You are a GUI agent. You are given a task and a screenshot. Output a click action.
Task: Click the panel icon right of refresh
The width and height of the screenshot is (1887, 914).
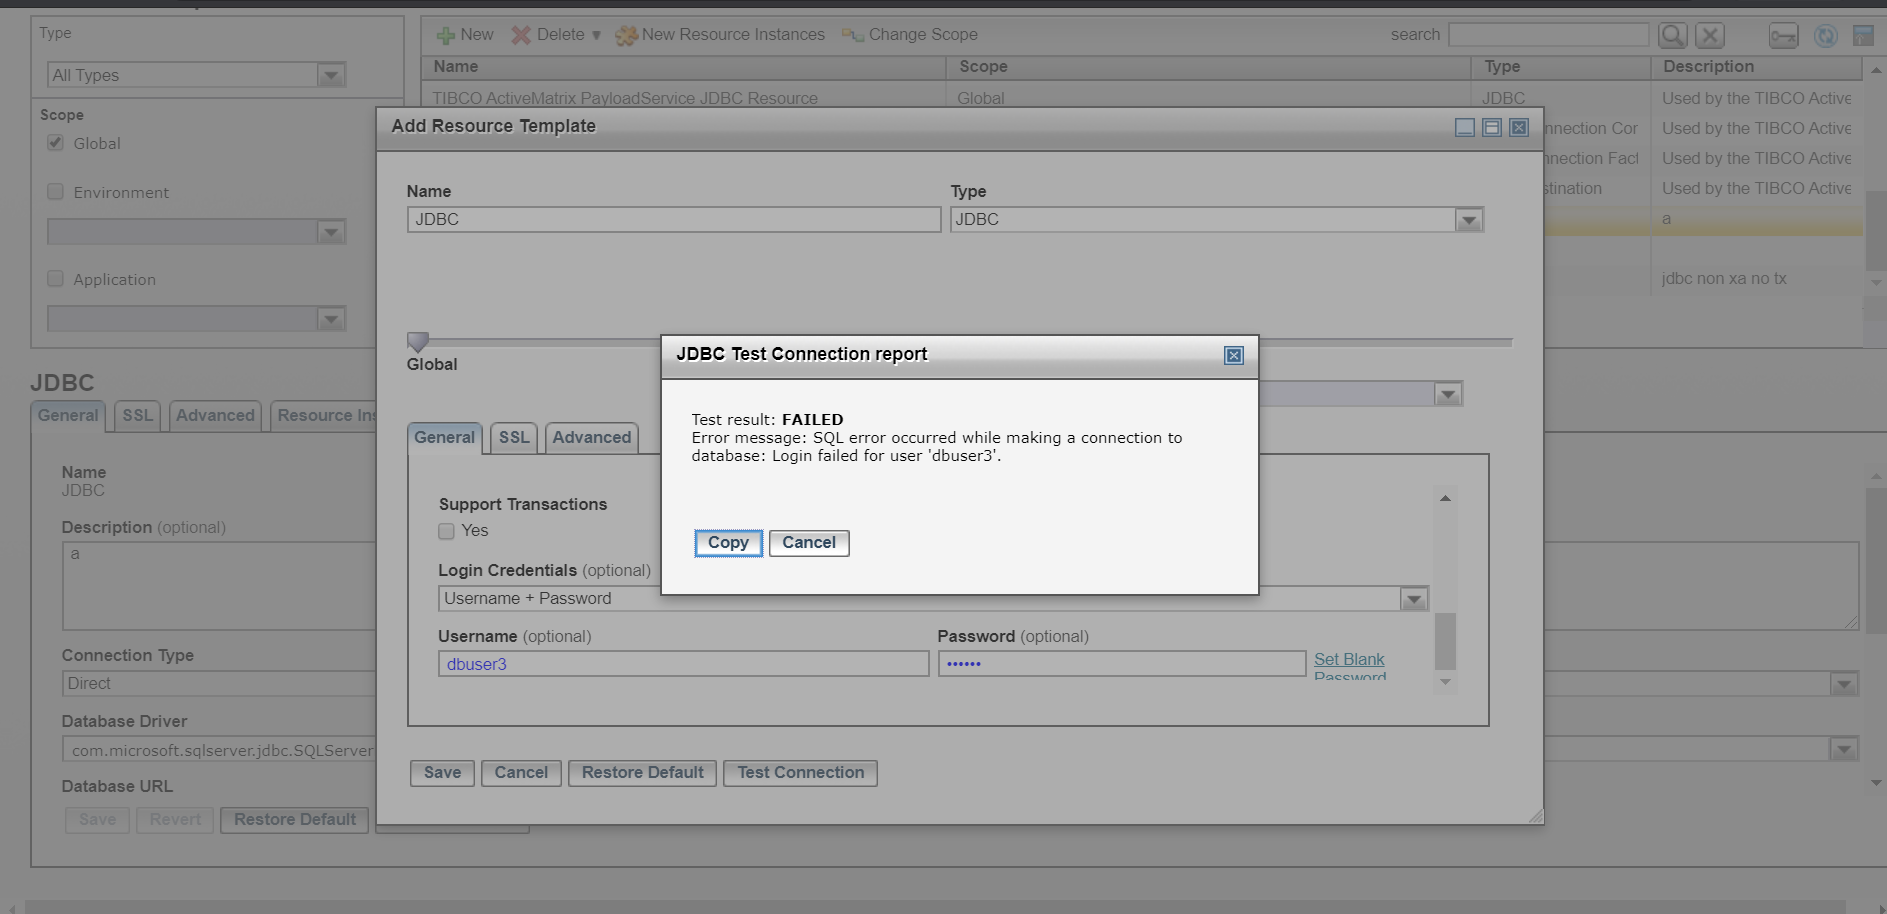(1863, 36)
